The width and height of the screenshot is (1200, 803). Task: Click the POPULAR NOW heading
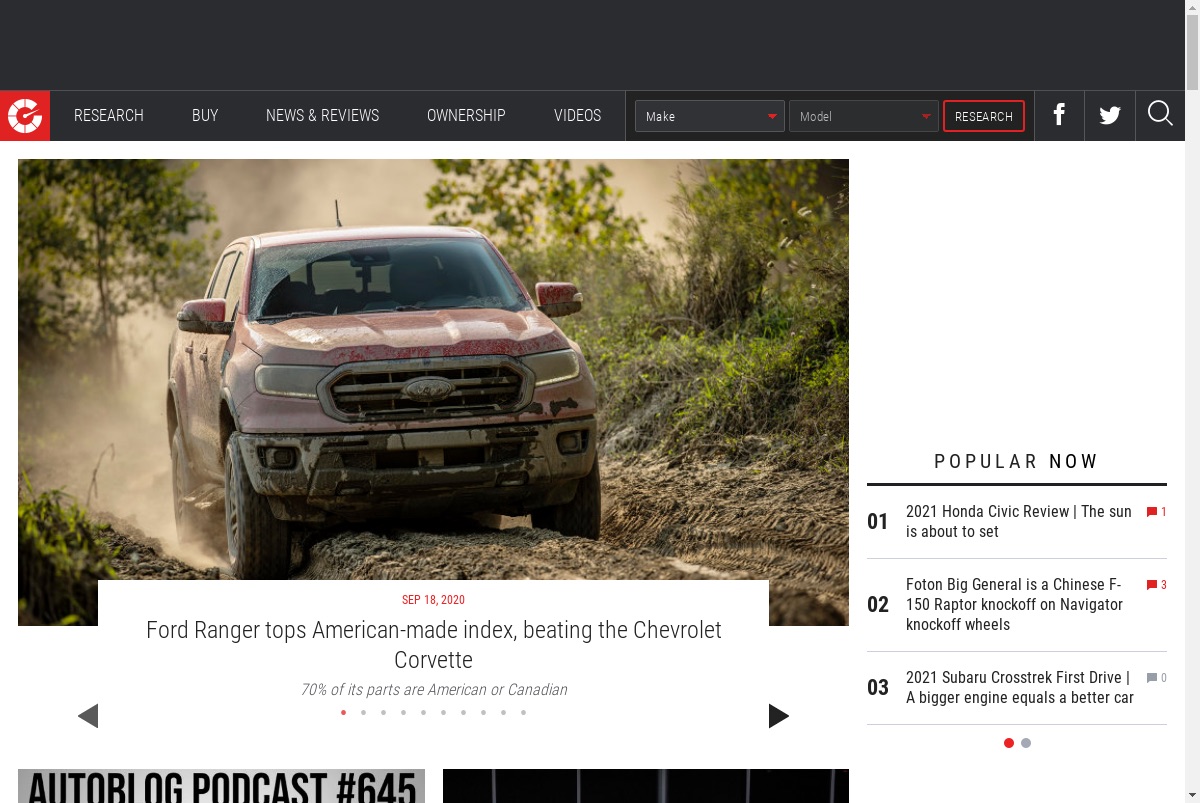pos(1016,461)
